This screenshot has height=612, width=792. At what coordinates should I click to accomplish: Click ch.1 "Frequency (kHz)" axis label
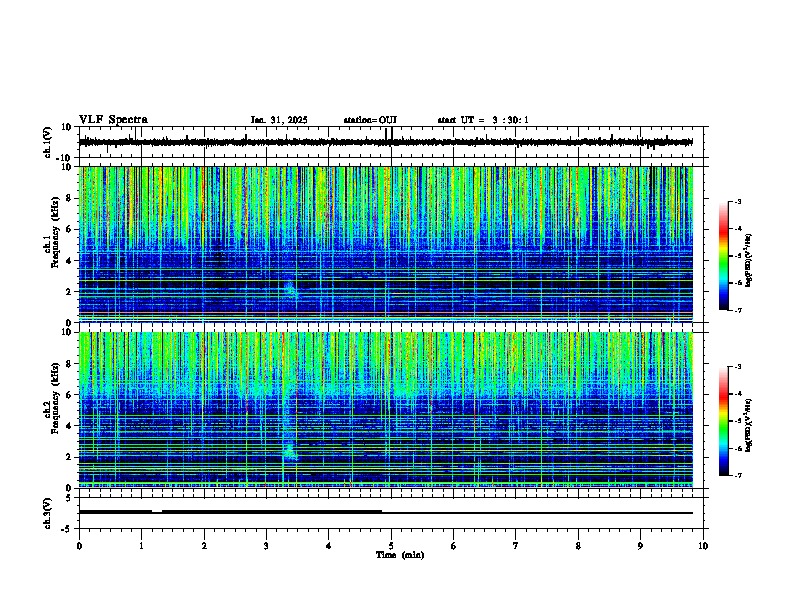coord(55,233)
